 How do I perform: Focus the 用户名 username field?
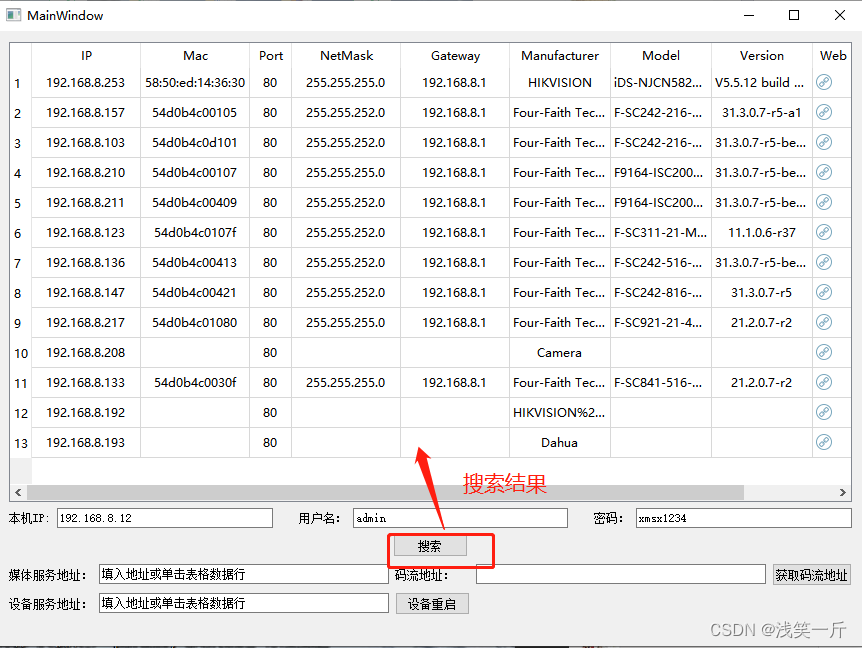[x=460, y=518]
